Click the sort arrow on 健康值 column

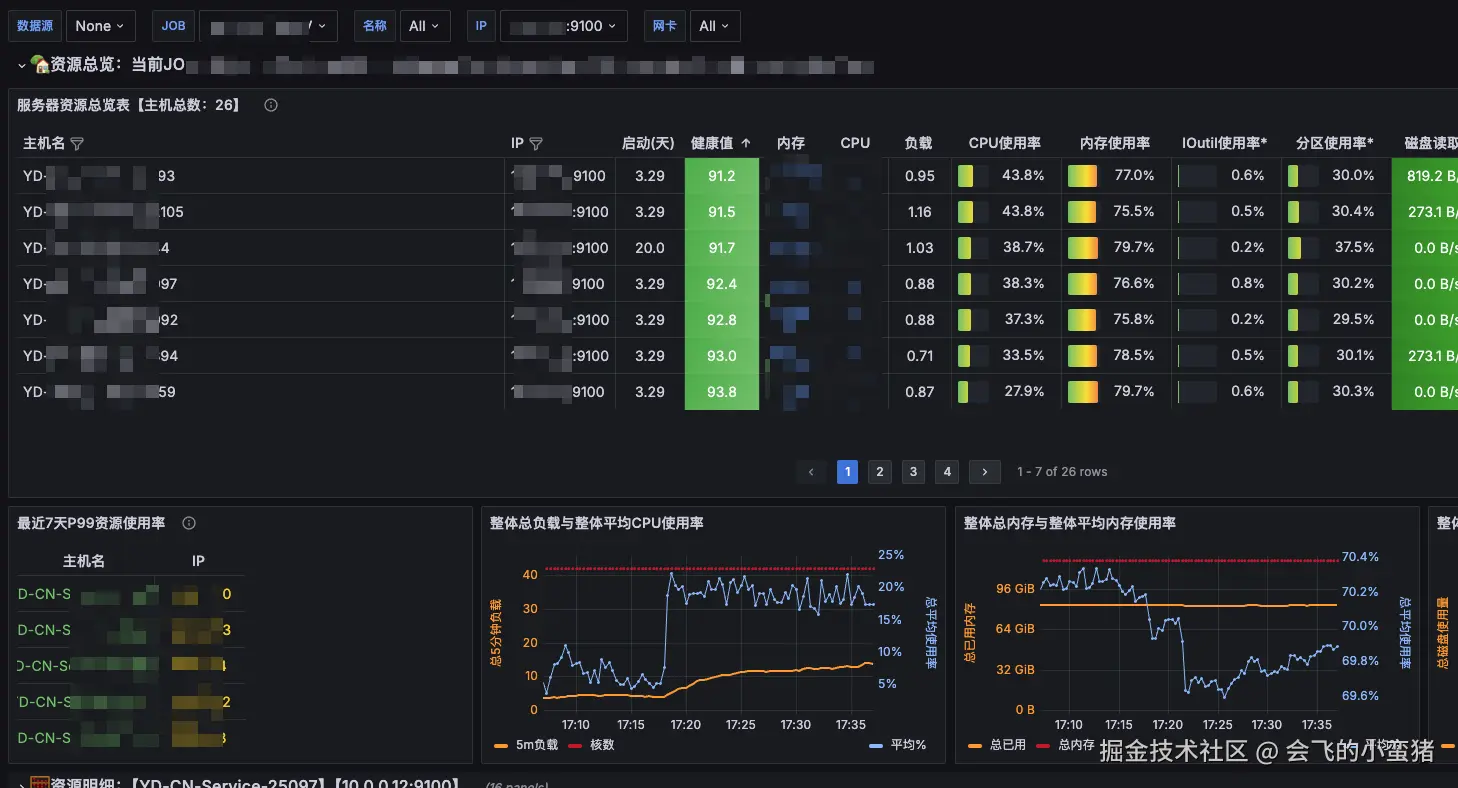pos(746,143)
